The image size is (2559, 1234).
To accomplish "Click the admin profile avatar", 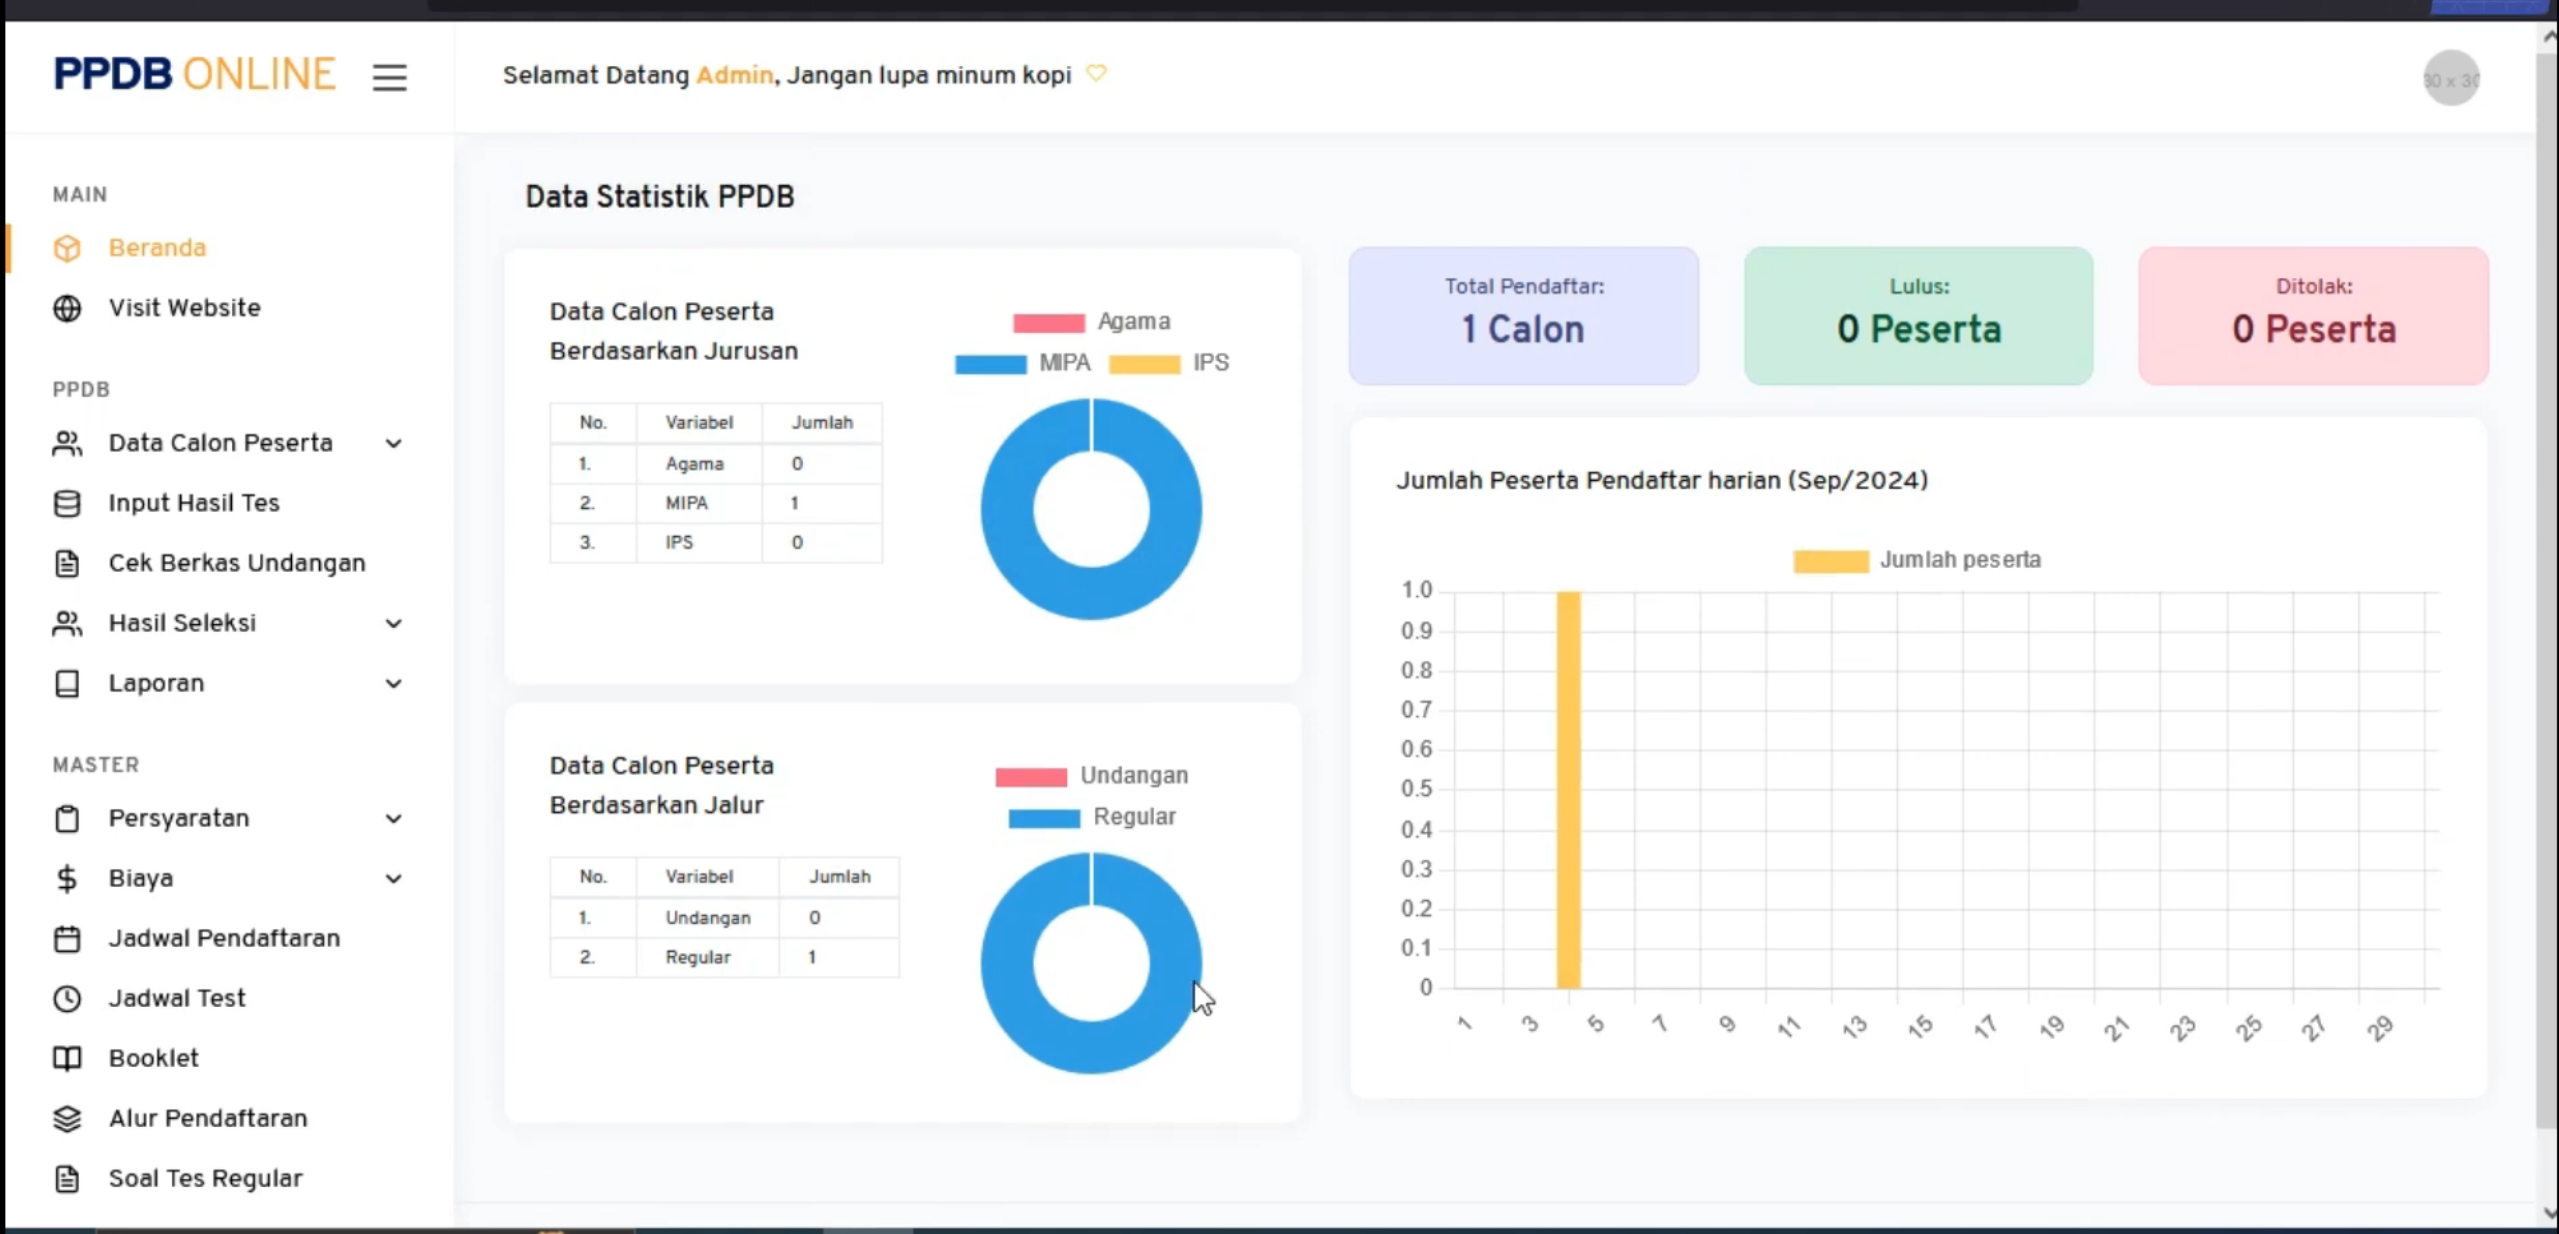I will pyautogui.click(x=2451, y=79).
